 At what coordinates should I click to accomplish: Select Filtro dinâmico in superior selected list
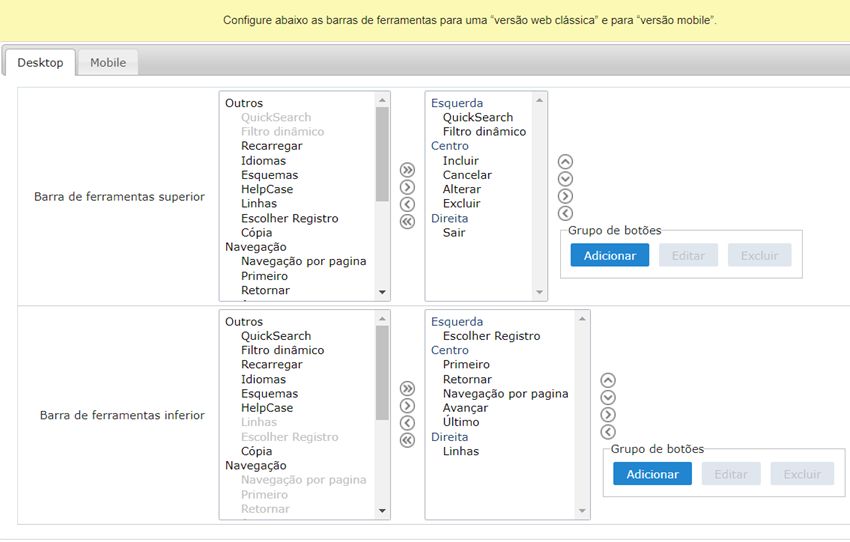[x=484, y=131]
